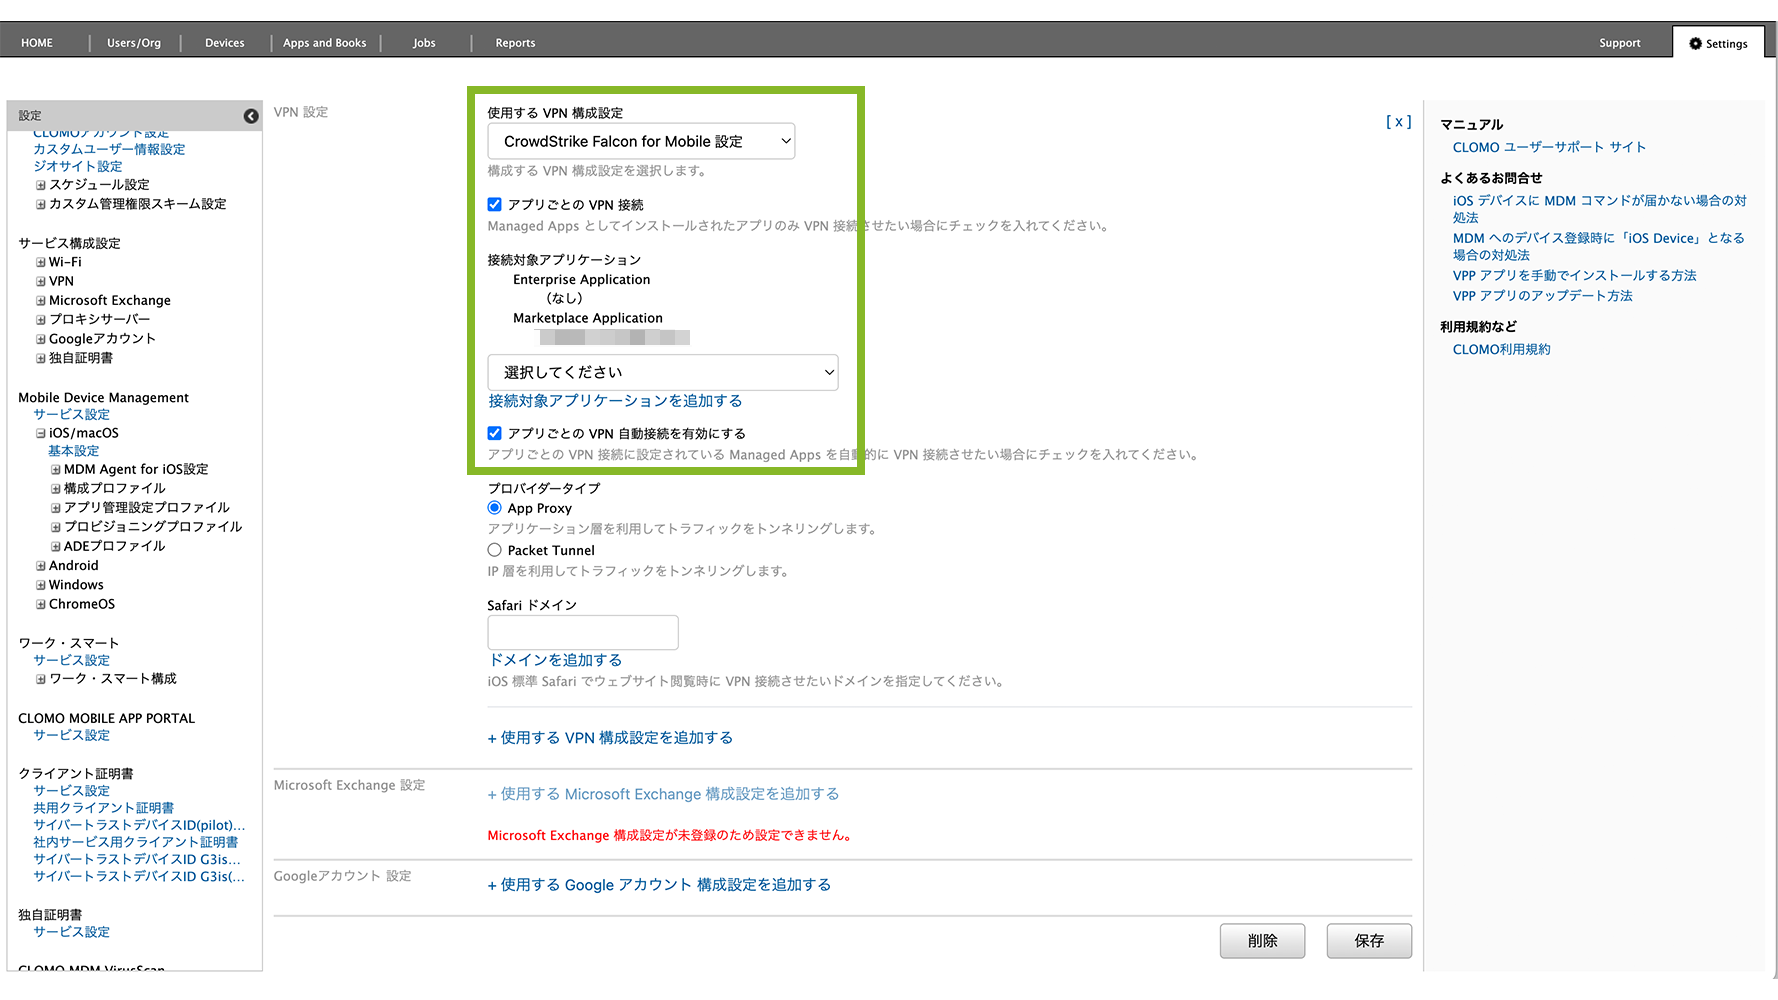Click the plus icon beside Android

(41, 566)
